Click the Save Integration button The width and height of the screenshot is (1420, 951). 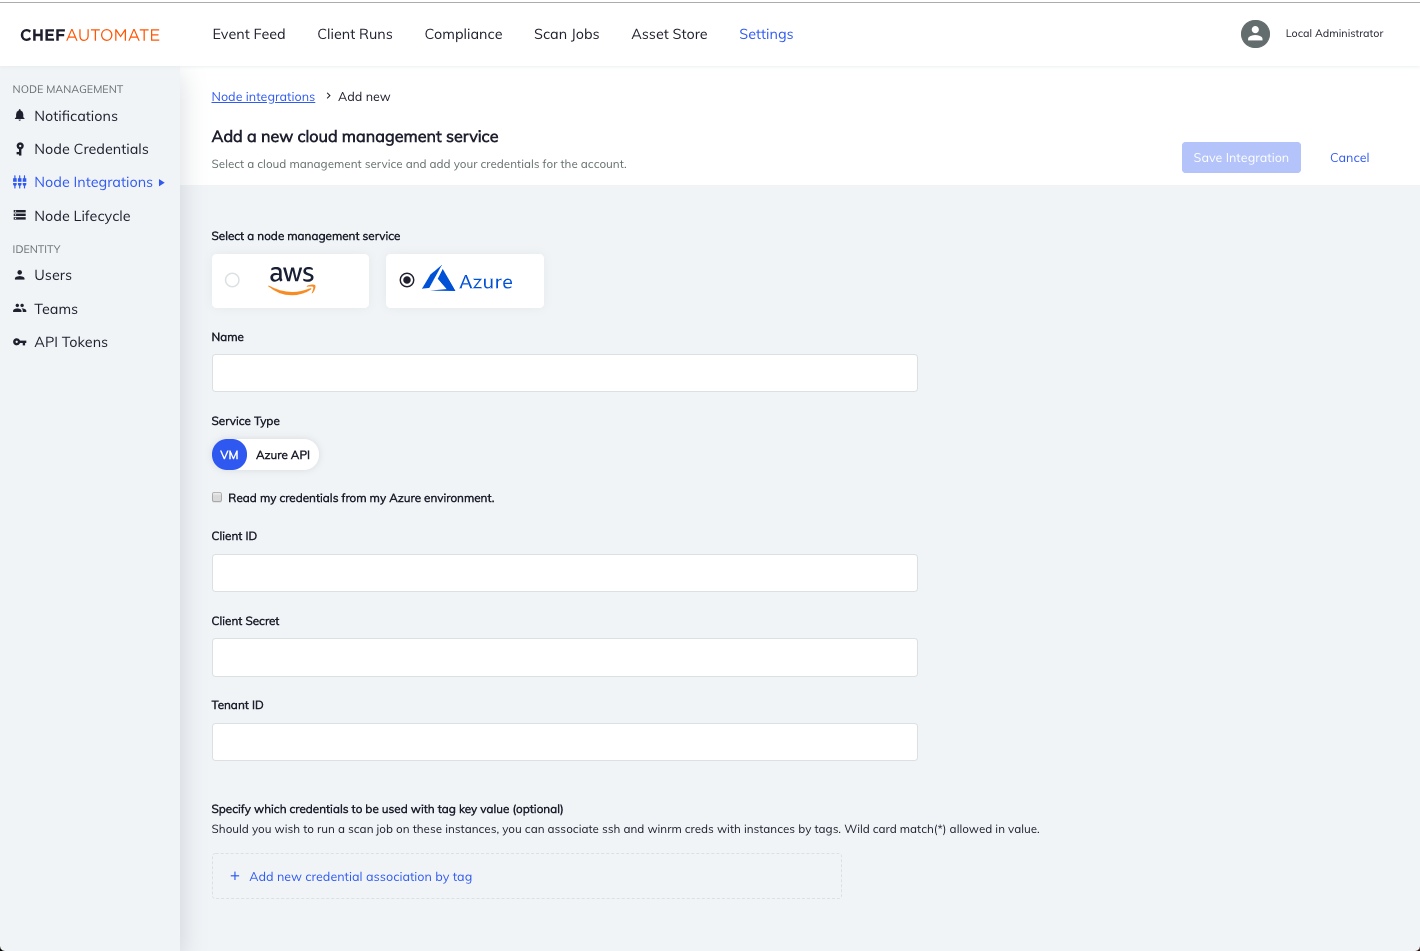pyautogui.click(x=1241, y=157)
